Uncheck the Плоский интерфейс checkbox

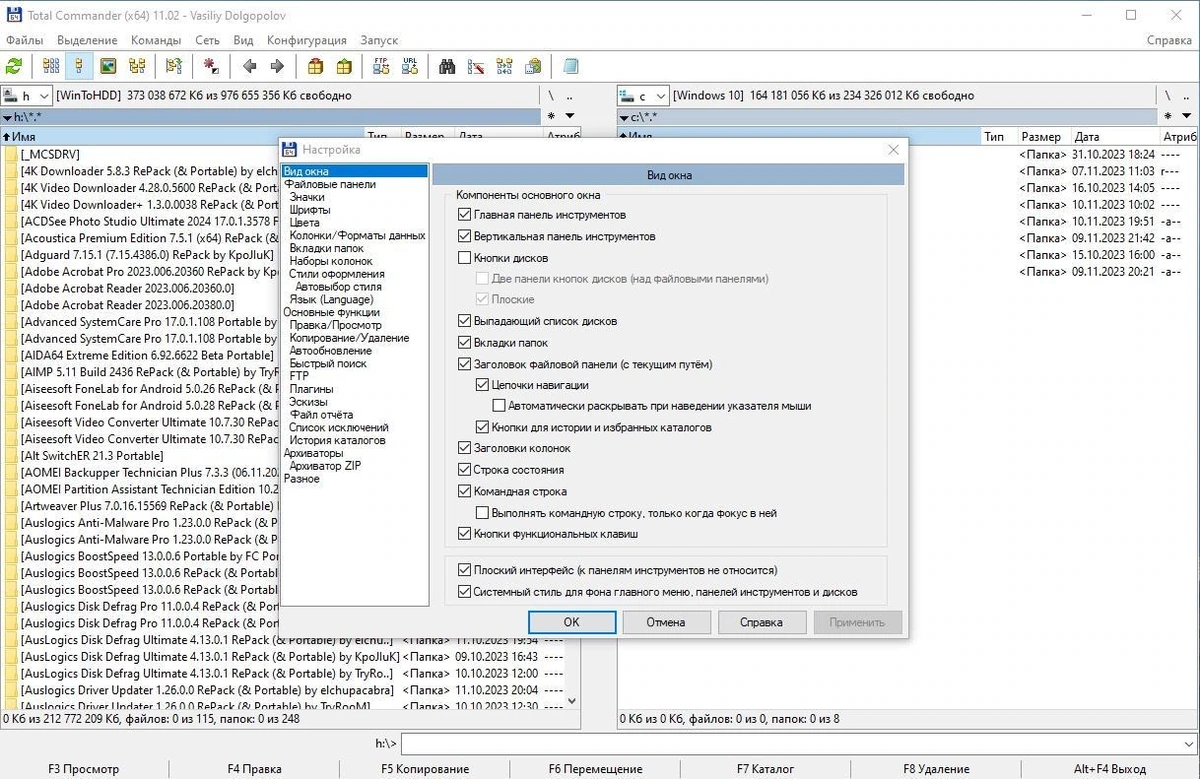tap(464, 570)
